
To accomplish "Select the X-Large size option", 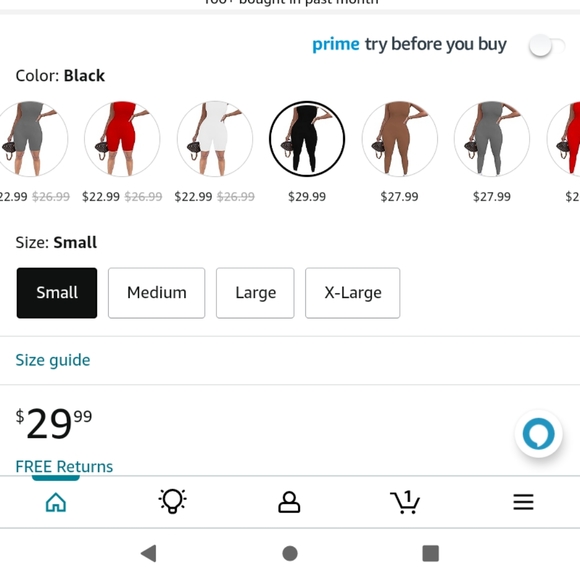I will tap(353, 293).
